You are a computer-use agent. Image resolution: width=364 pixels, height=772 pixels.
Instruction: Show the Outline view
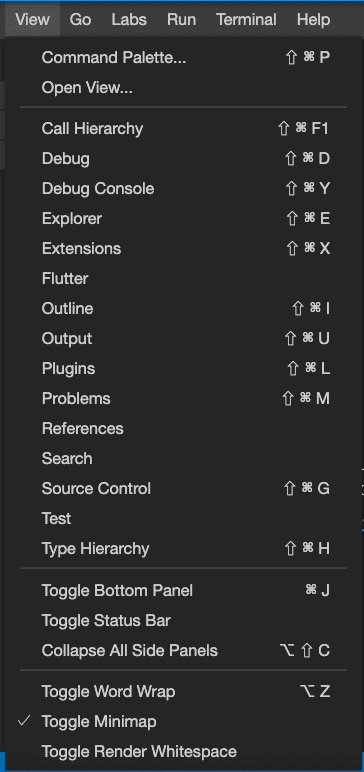pyautogui.click(x=183, y=309)
